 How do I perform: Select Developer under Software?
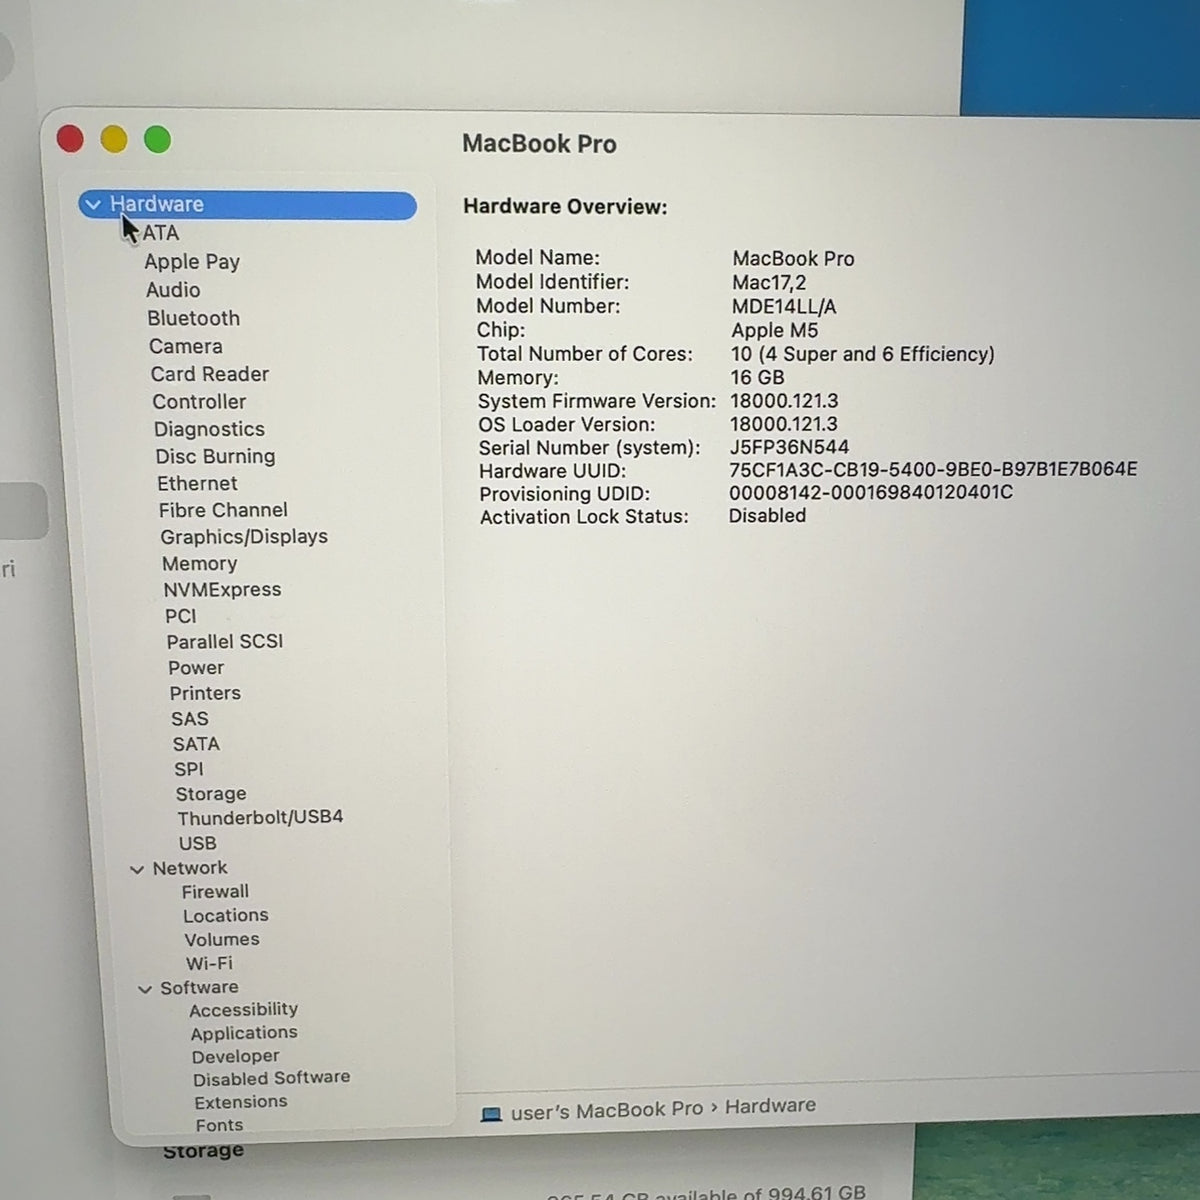(x=236, y=1056)
